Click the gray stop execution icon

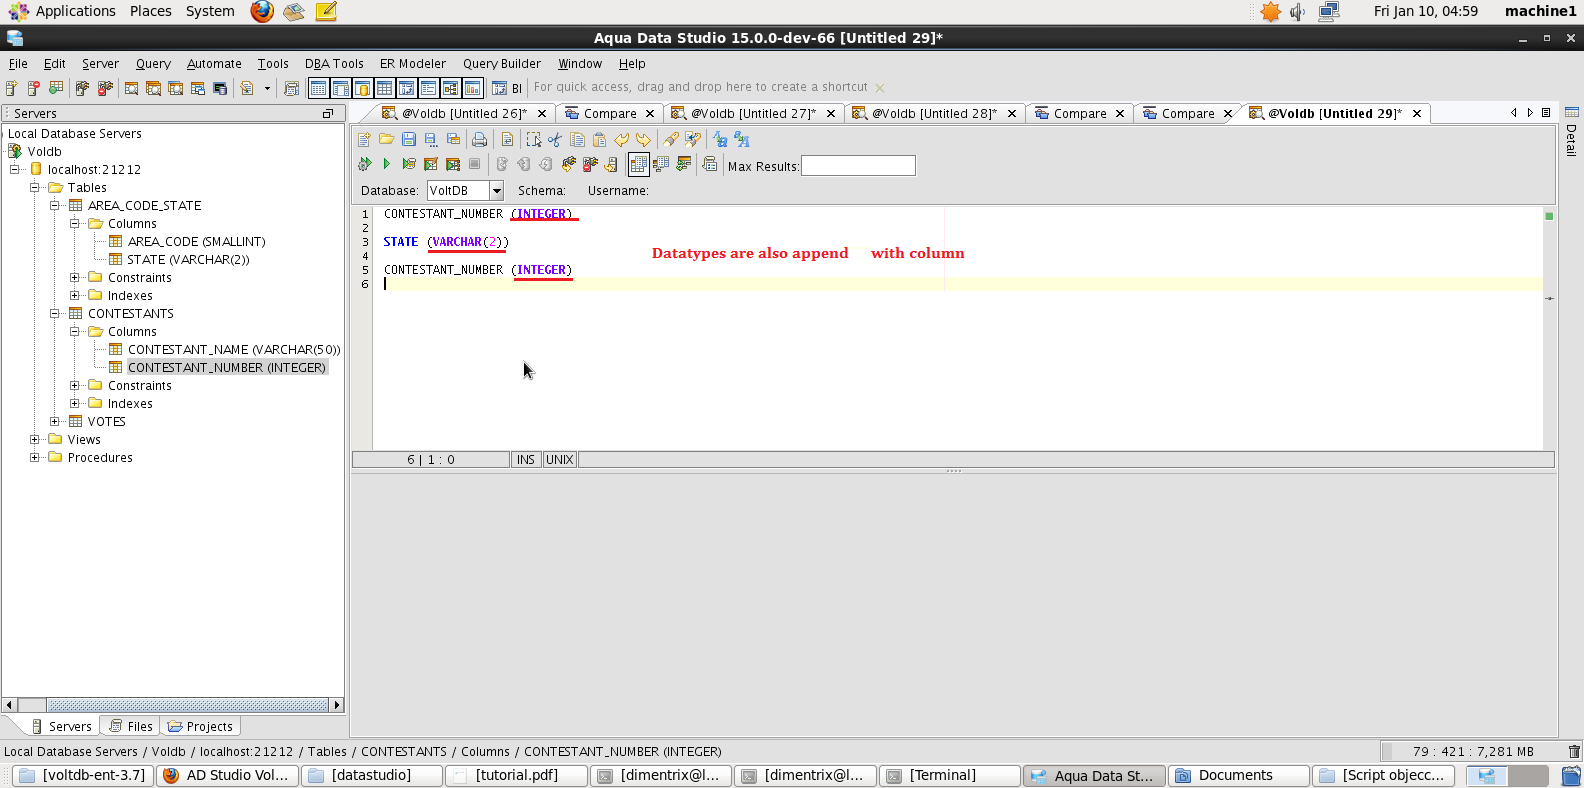(x=475, y=164)
